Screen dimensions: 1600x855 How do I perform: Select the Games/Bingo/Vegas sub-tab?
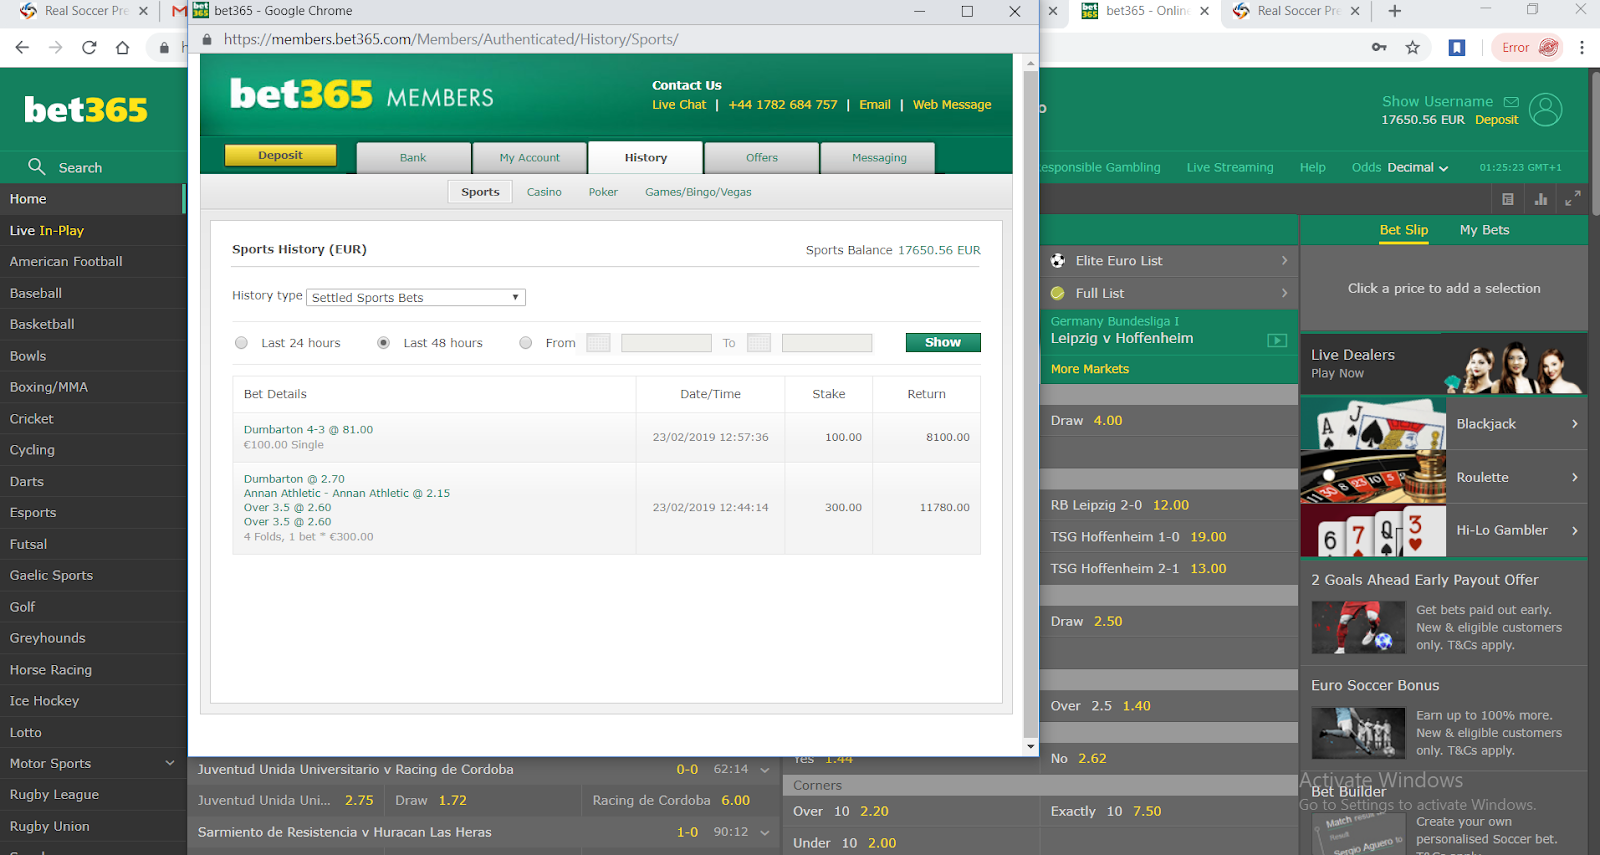tap(698, 192)
